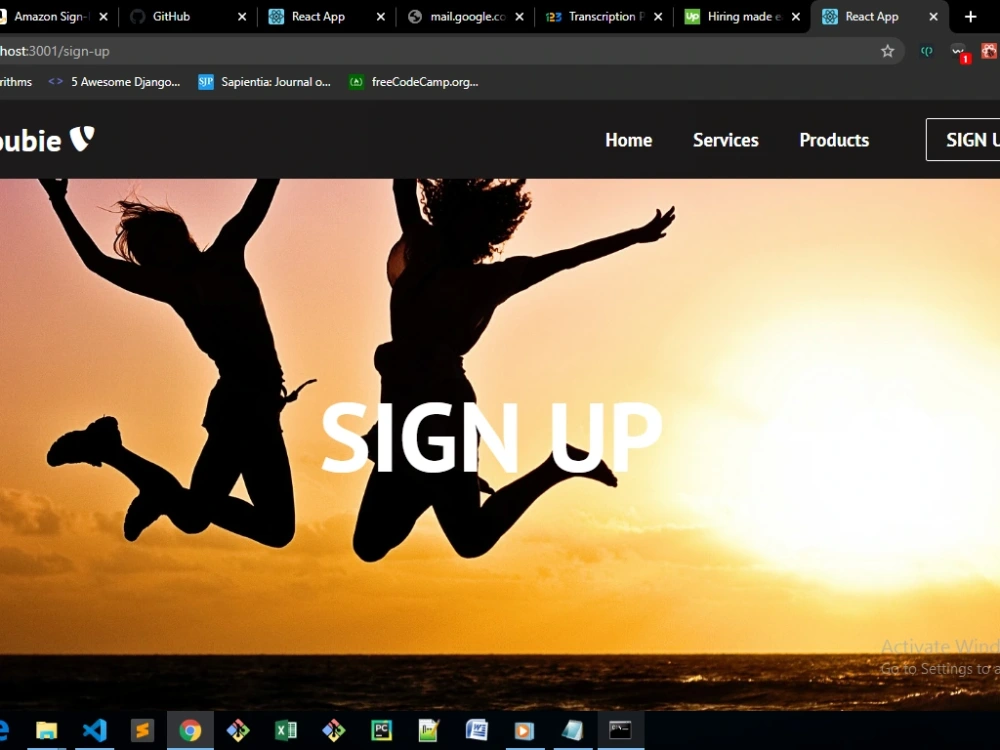Open the Edge browser taskbar icon
The image size is (1000, 750).
click(x=5, y=730)
